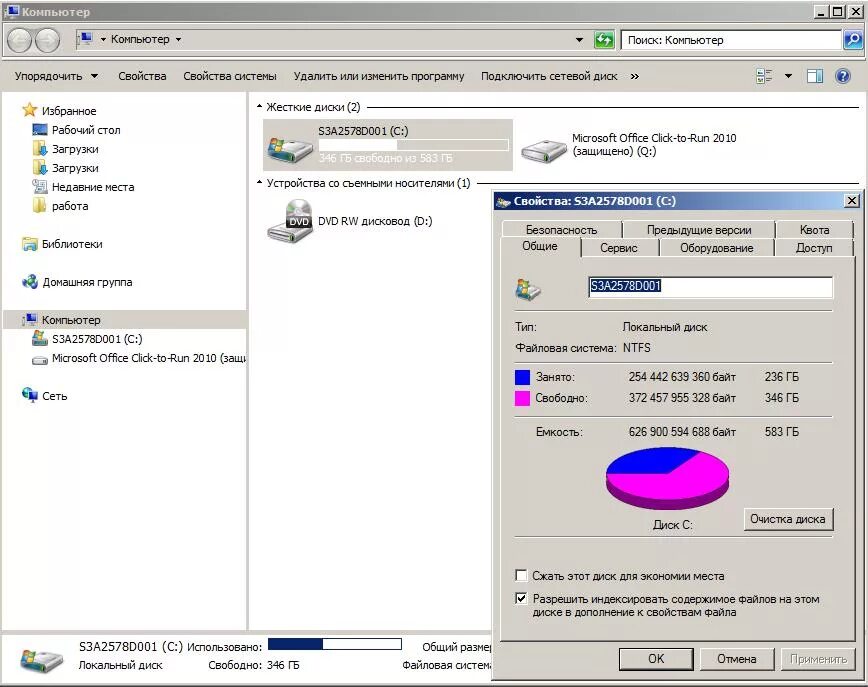Expand arrow before Компьютер in address bar

103,39
